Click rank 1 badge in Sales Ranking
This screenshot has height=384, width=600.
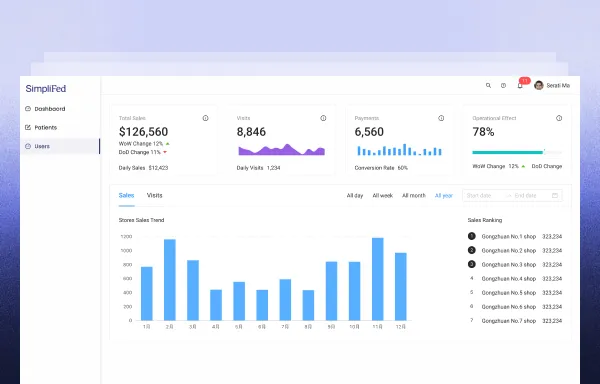click(x=472, y=236)
